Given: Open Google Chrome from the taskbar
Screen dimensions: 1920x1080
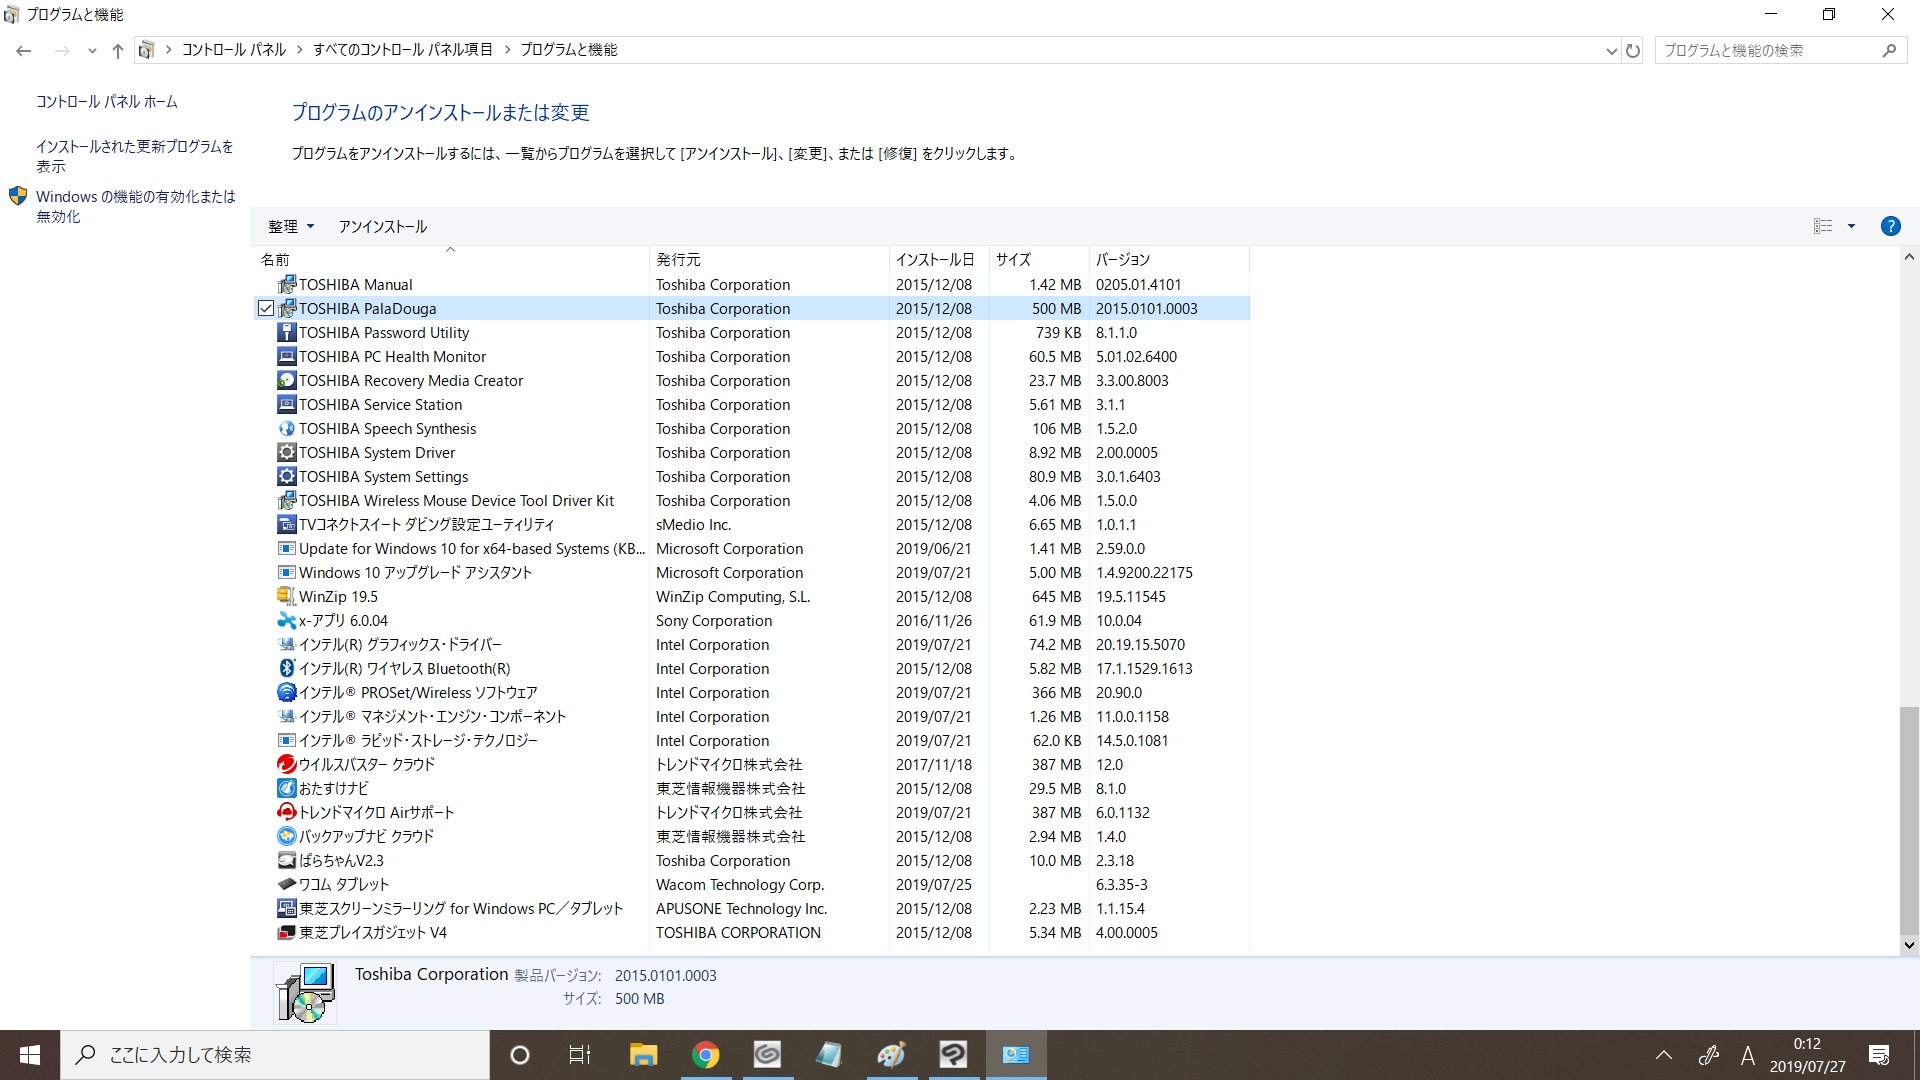Looking at the screenshot, I should (x=705, y=1055).
